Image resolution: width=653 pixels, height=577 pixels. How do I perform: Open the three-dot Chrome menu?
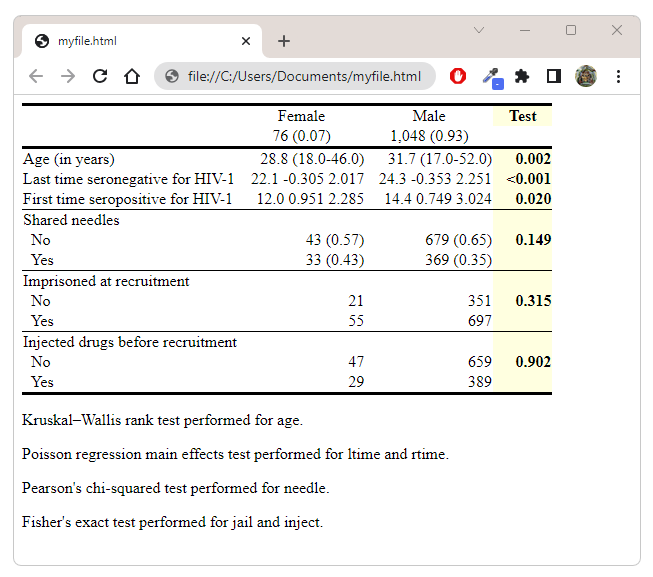click(618, 77)
